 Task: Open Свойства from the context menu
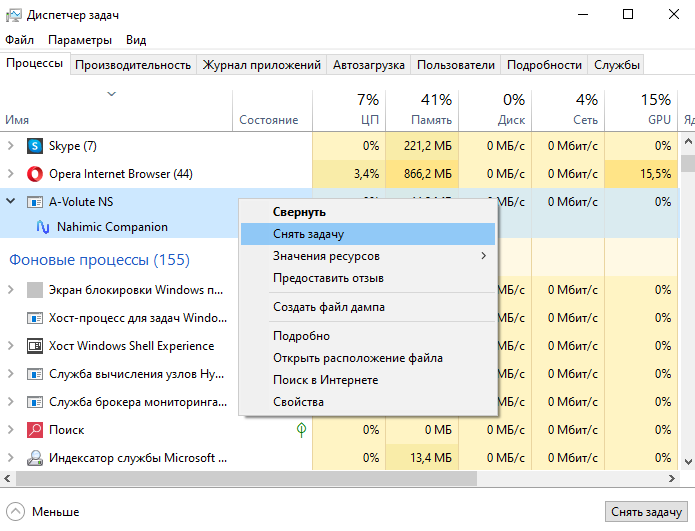coord(368,402)
